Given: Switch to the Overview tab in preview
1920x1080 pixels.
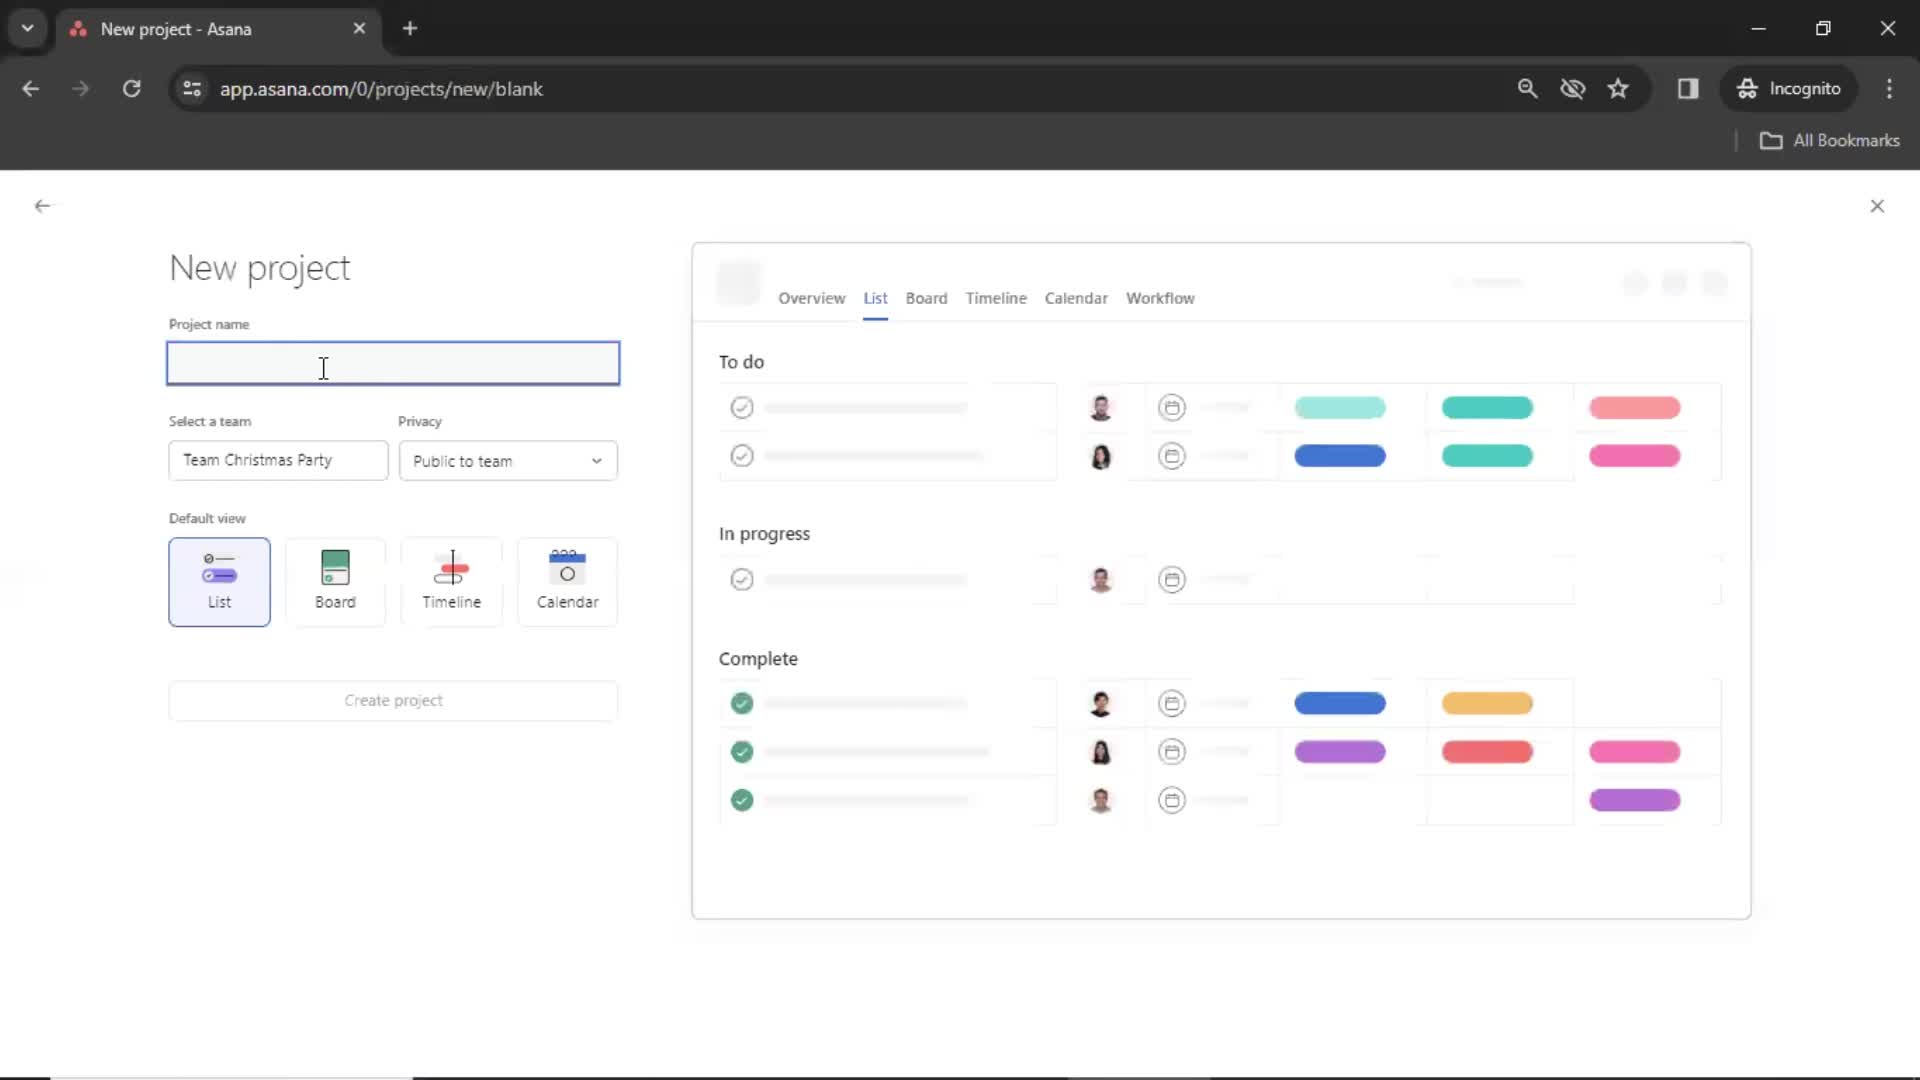Looking at the screenshot, I should (x=811, y=298).
